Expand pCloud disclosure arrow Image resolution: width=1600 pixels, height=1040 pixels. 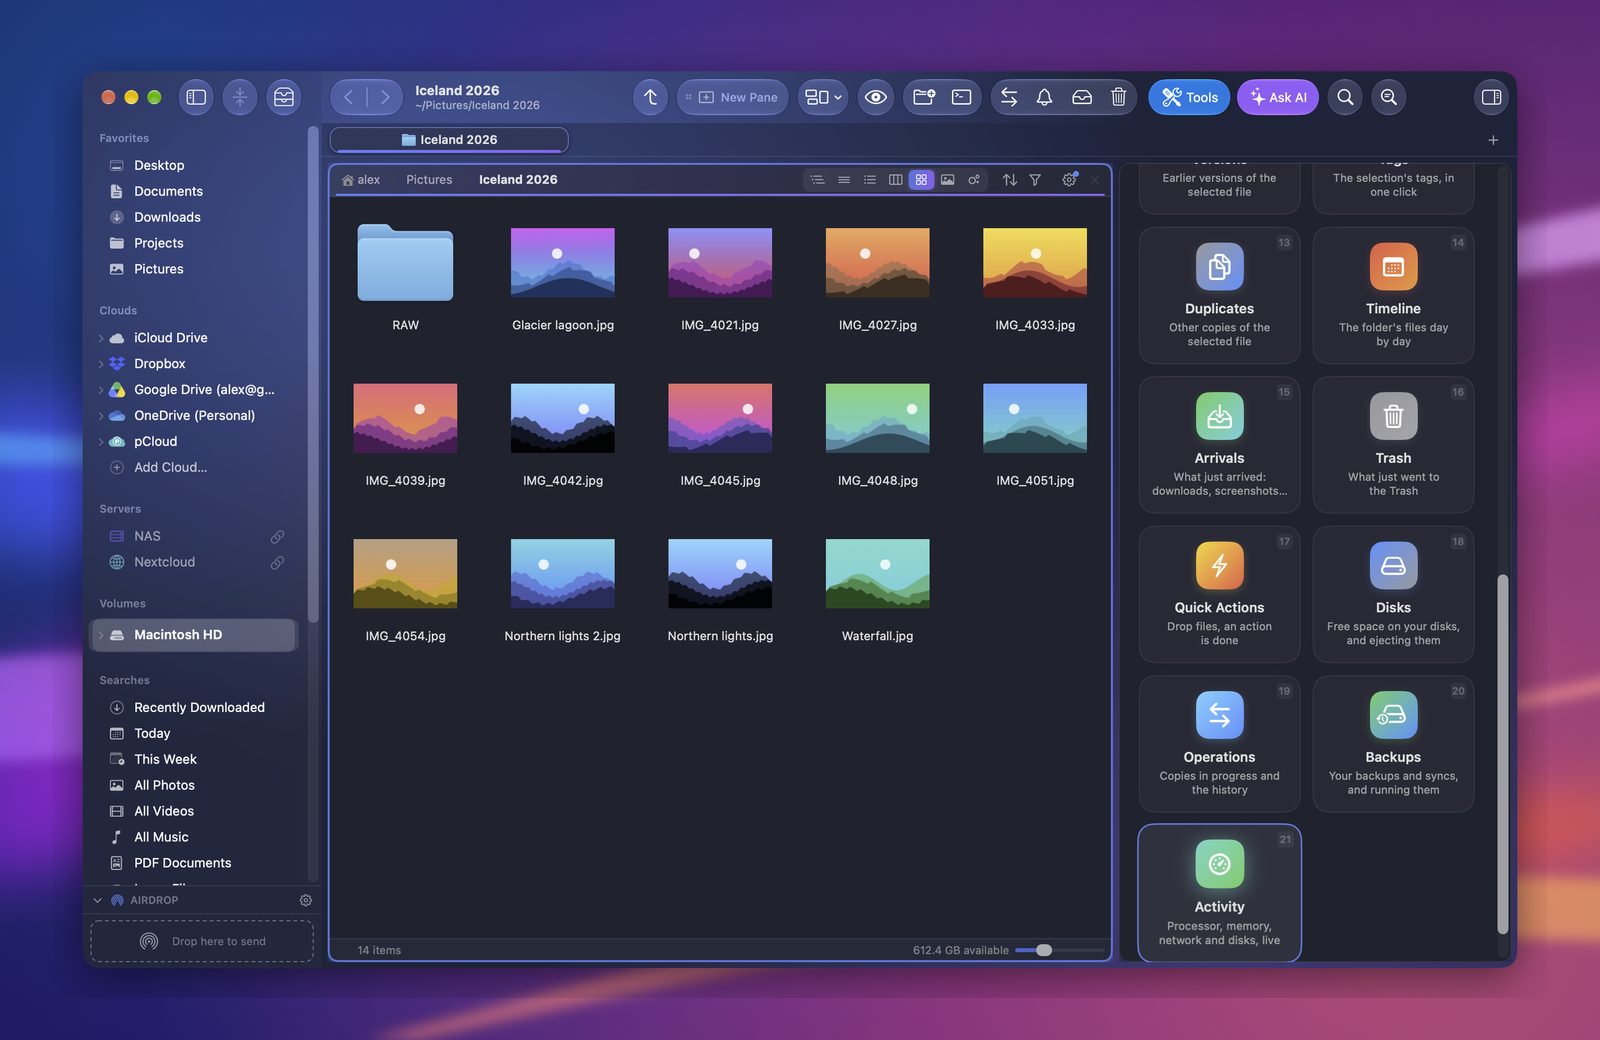tap(101, 442)
